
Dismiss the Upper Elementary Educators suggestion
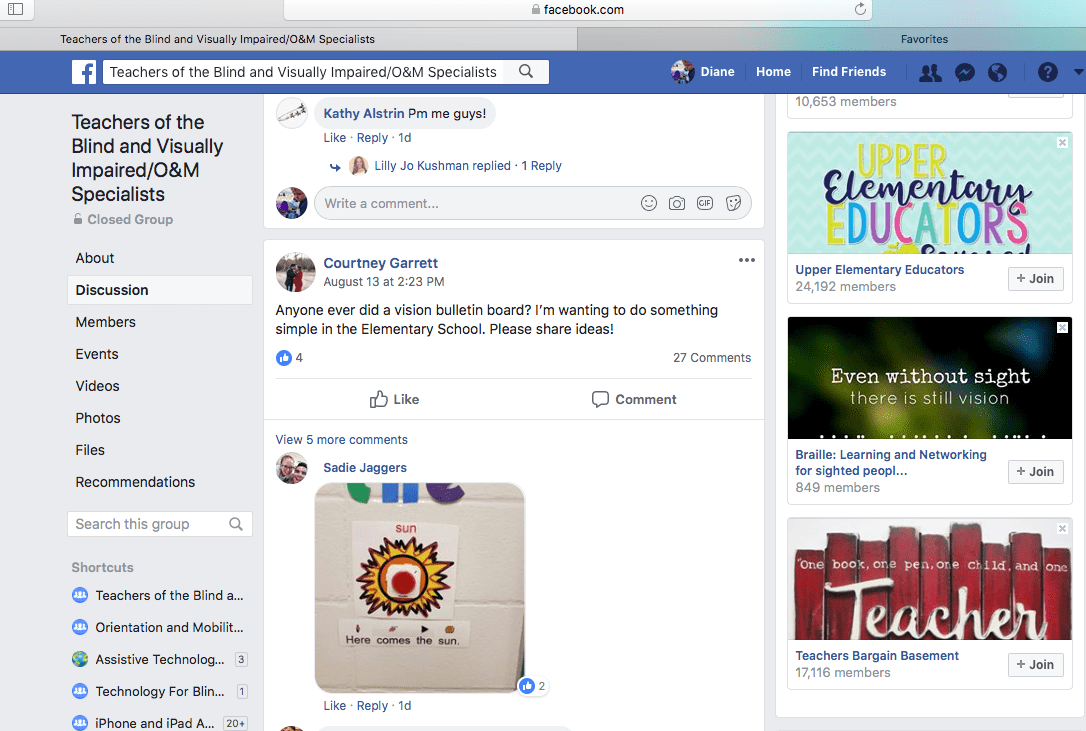[x=1062, y=143]
